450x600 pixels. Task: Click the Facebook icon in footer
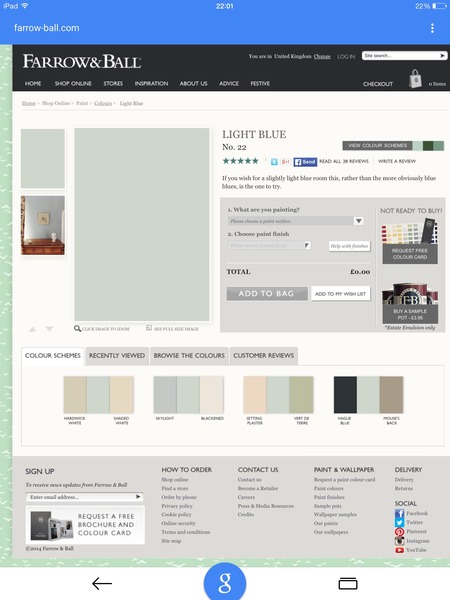pos(399,514)
